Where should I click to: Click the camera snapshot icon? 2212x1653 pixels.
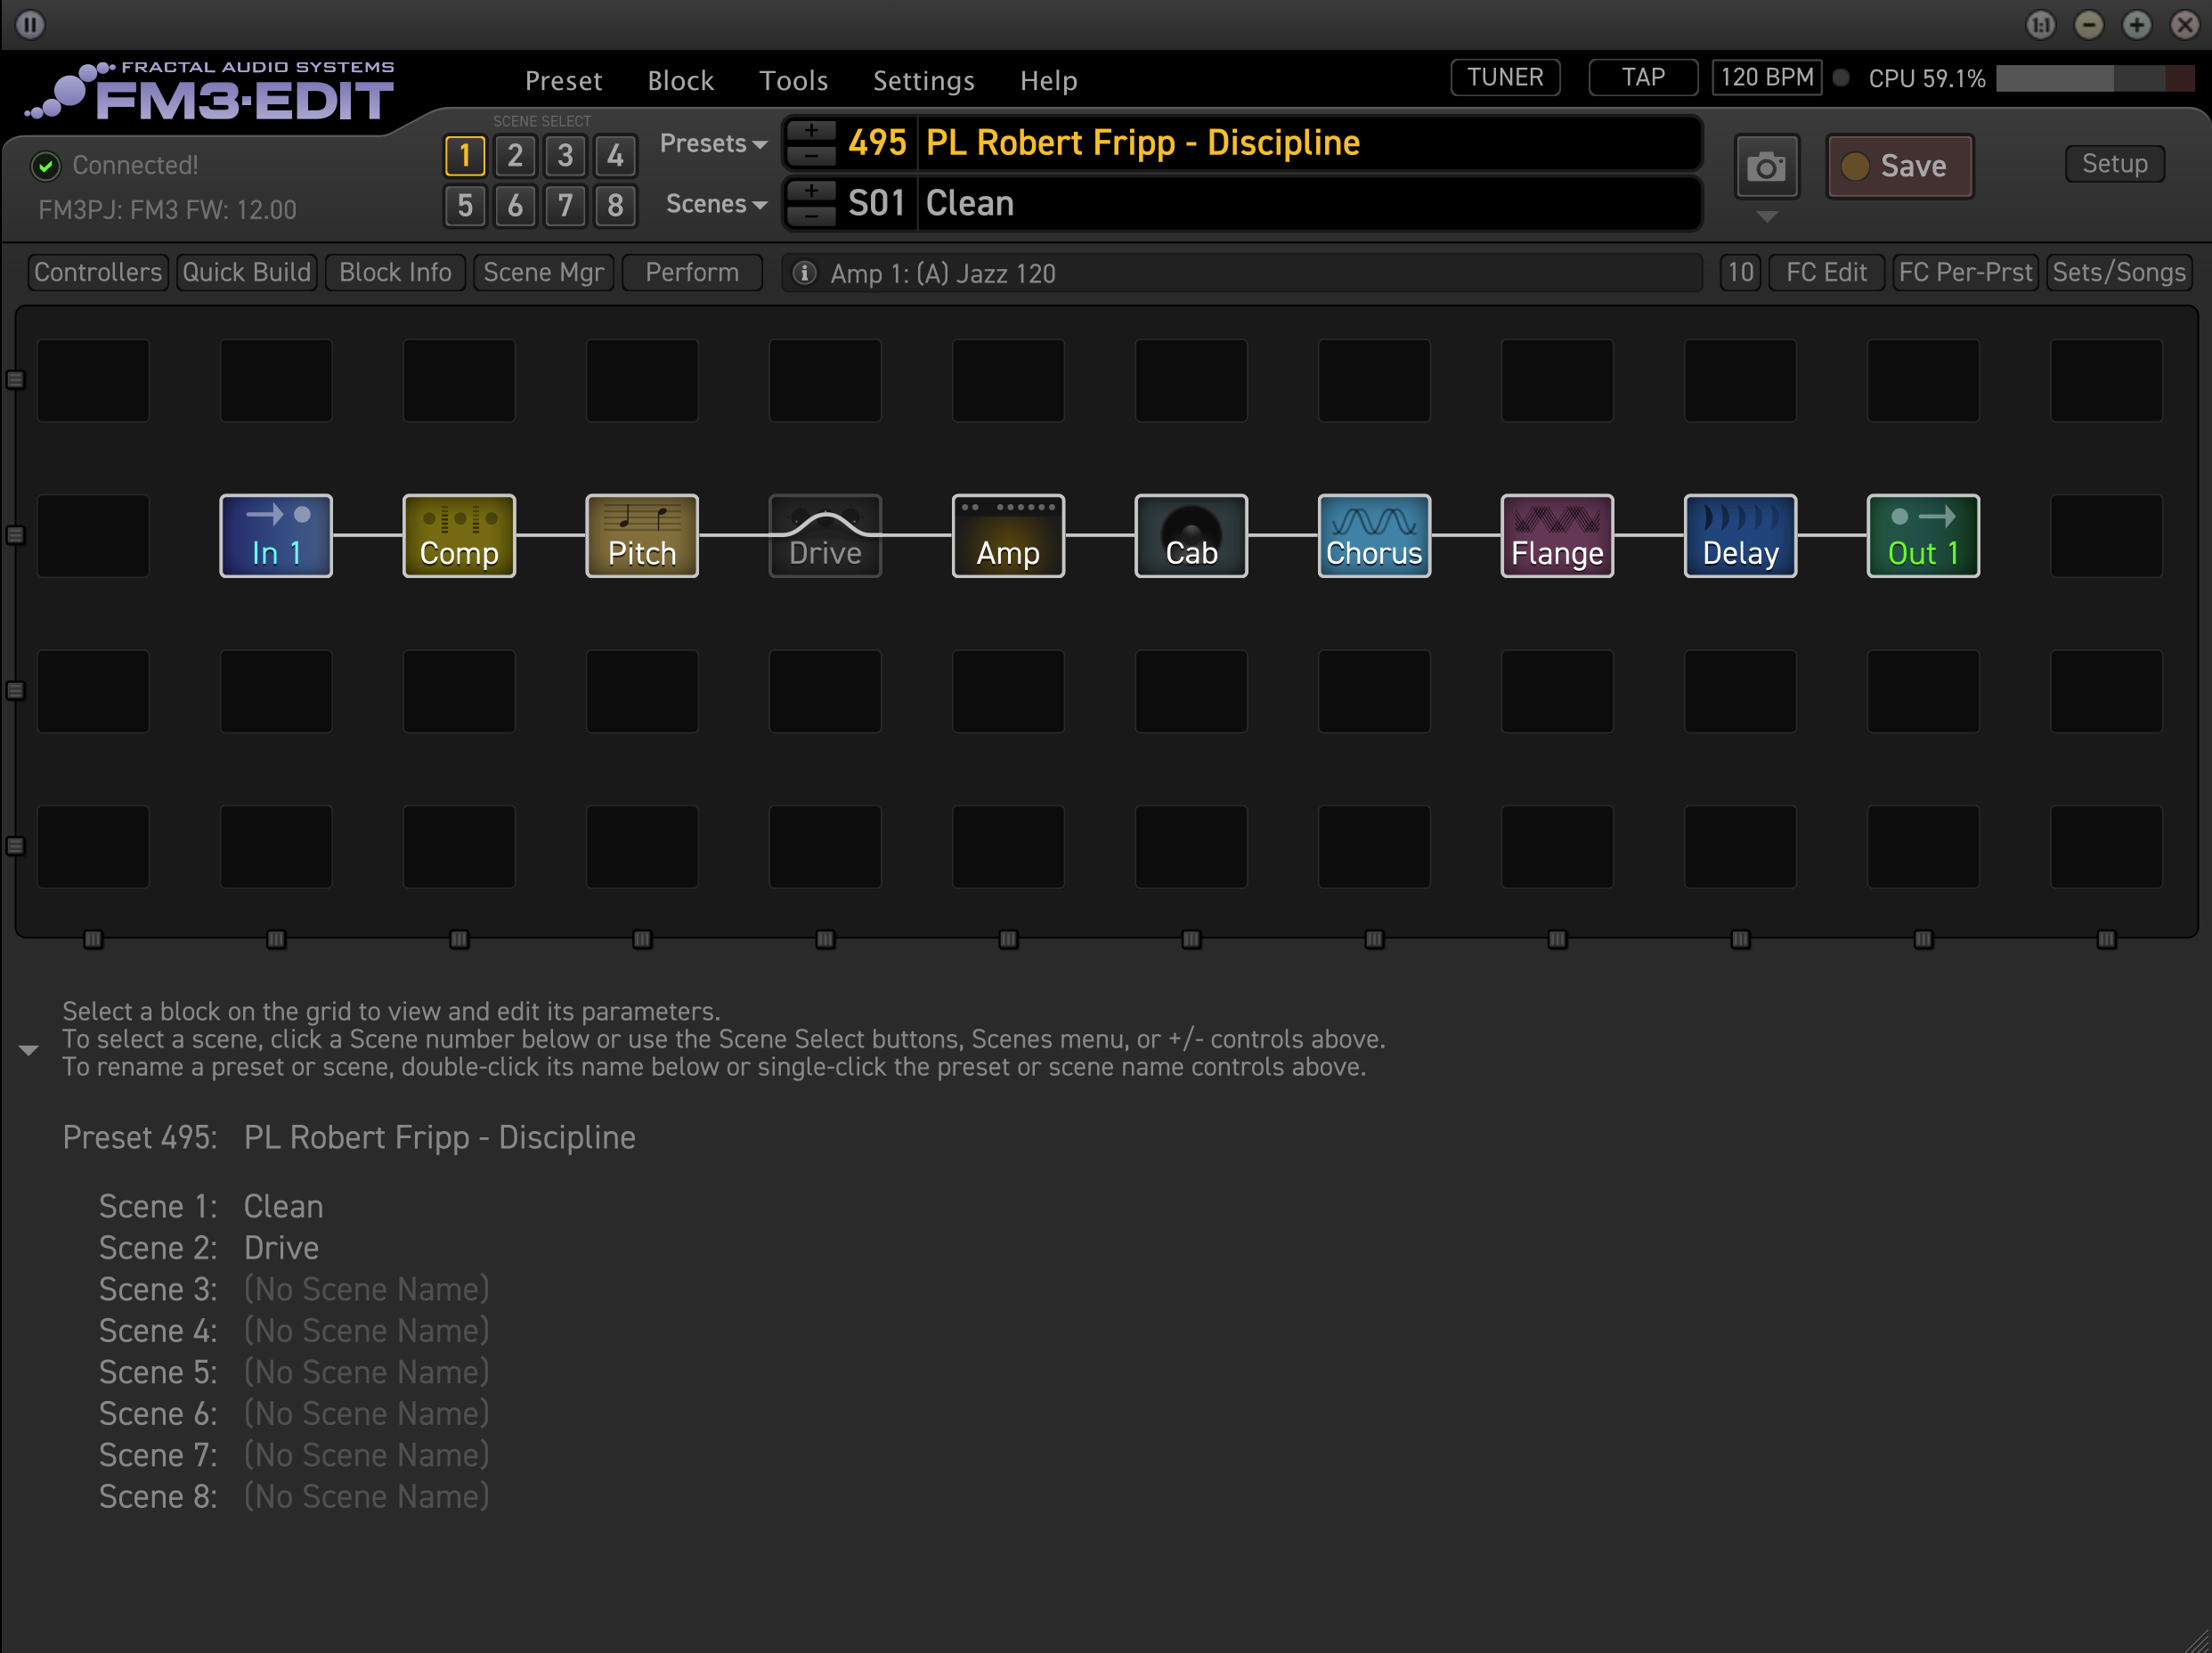(1765, 166)
